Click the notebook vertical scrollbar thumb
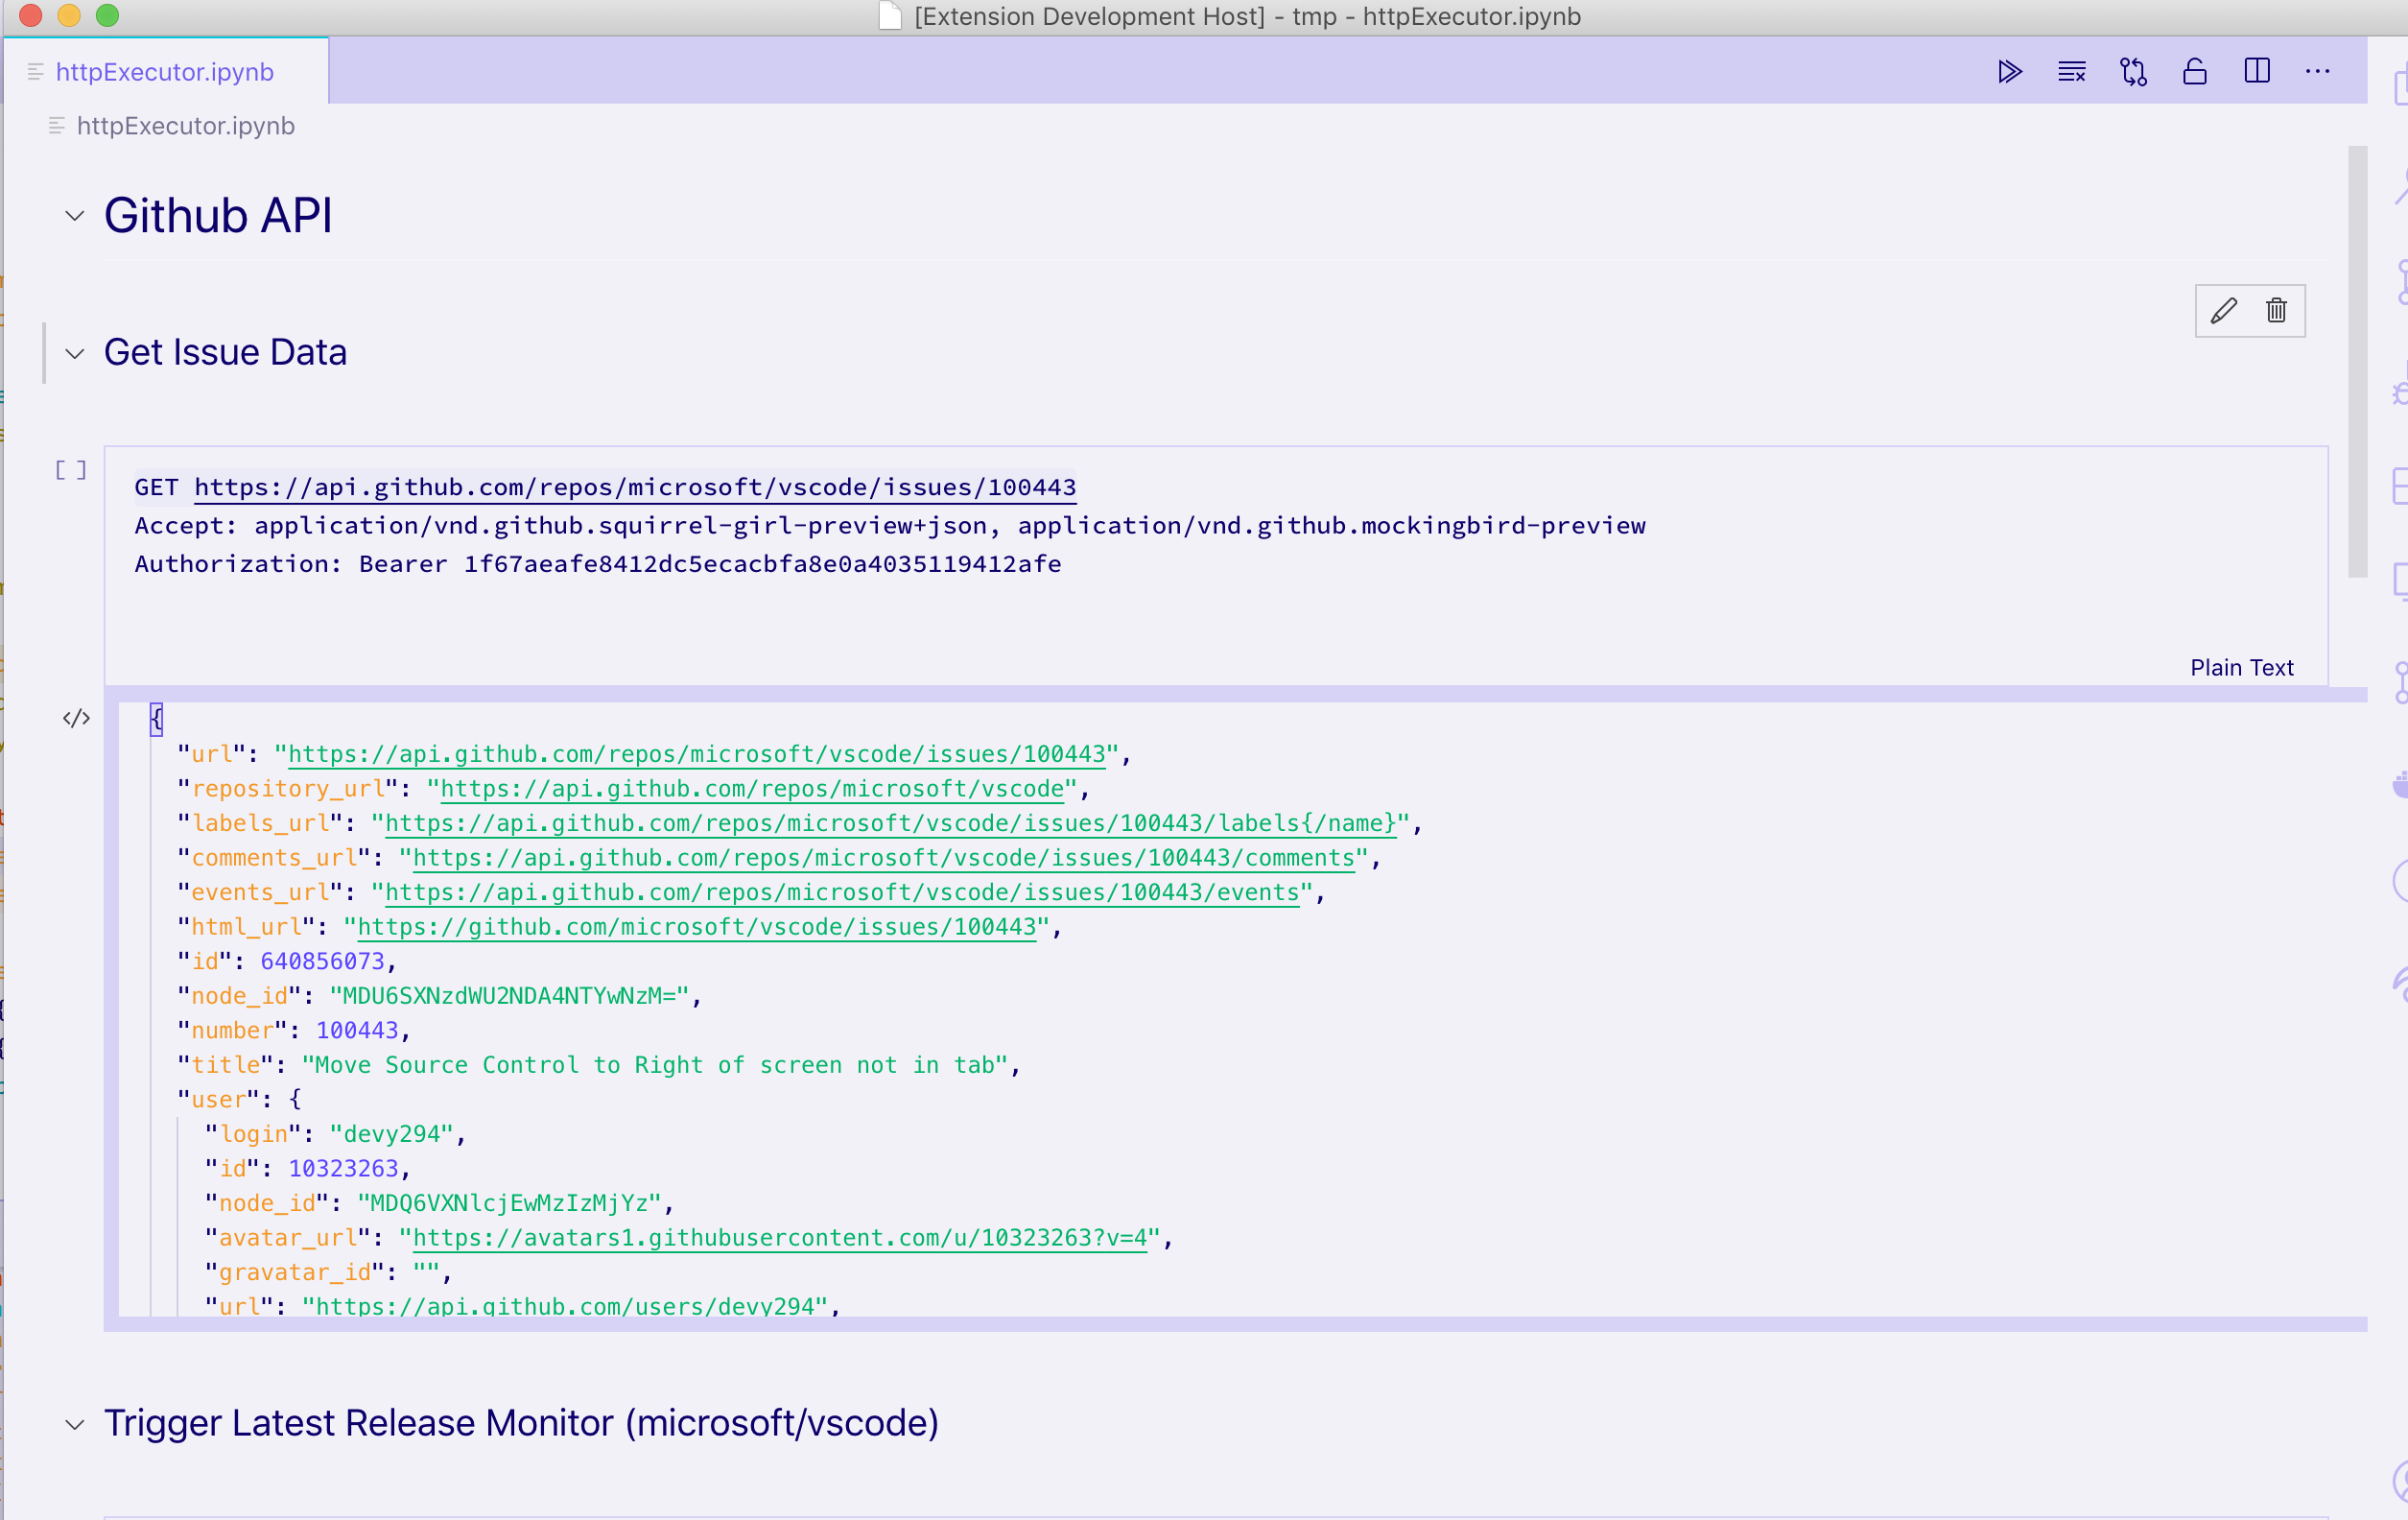 2358,362
